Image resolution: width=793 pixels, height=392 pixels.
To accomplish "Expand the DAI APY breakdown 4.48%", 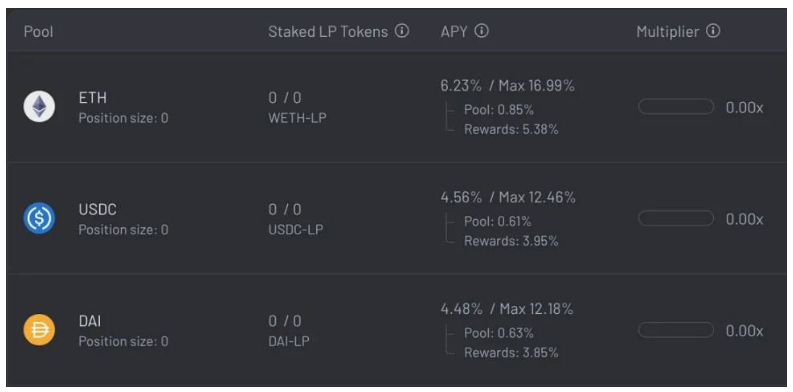I will click(461, 309).
